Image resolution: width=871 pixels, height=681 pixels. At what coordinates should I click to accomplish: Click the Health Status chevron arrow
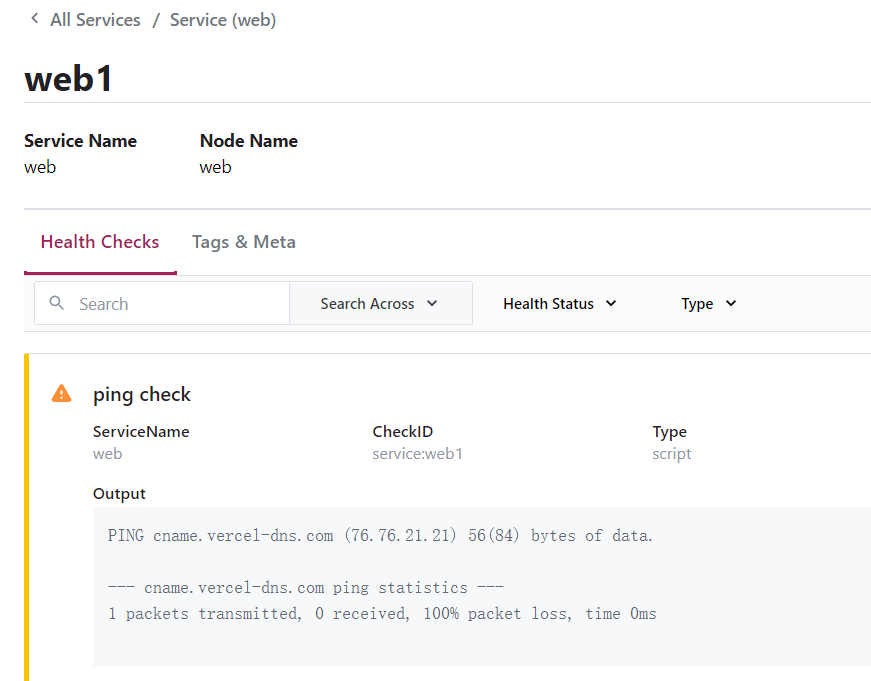(x=611, y=303)
